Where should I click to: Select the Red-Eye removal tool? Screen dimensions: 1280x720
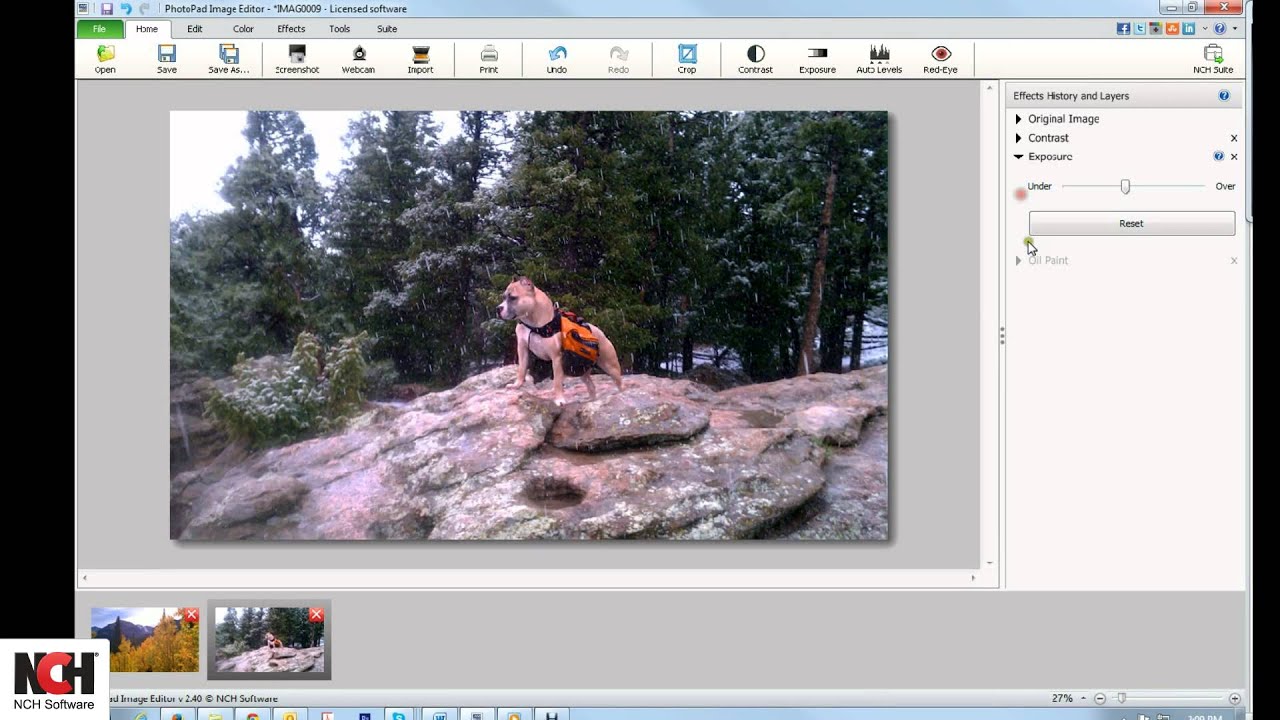[941, 59]
